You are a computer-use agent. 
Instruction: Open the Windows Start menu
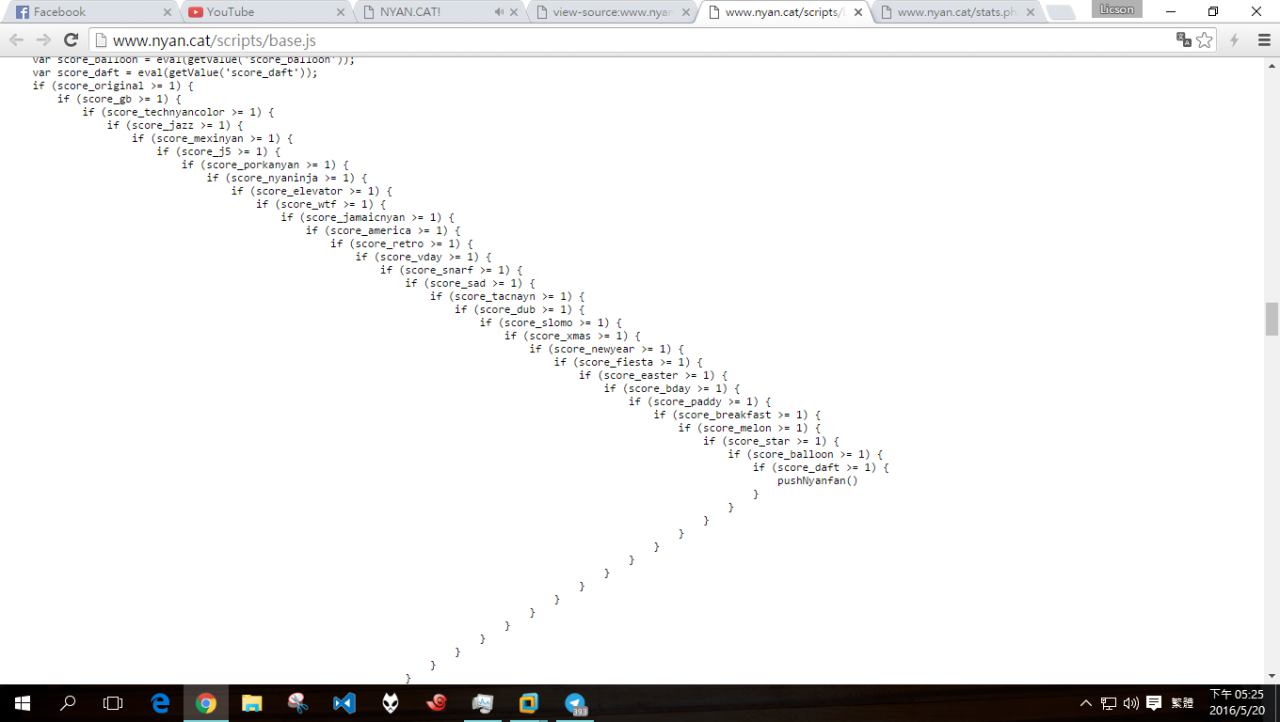pyautogui.click(x=22, y=703)
